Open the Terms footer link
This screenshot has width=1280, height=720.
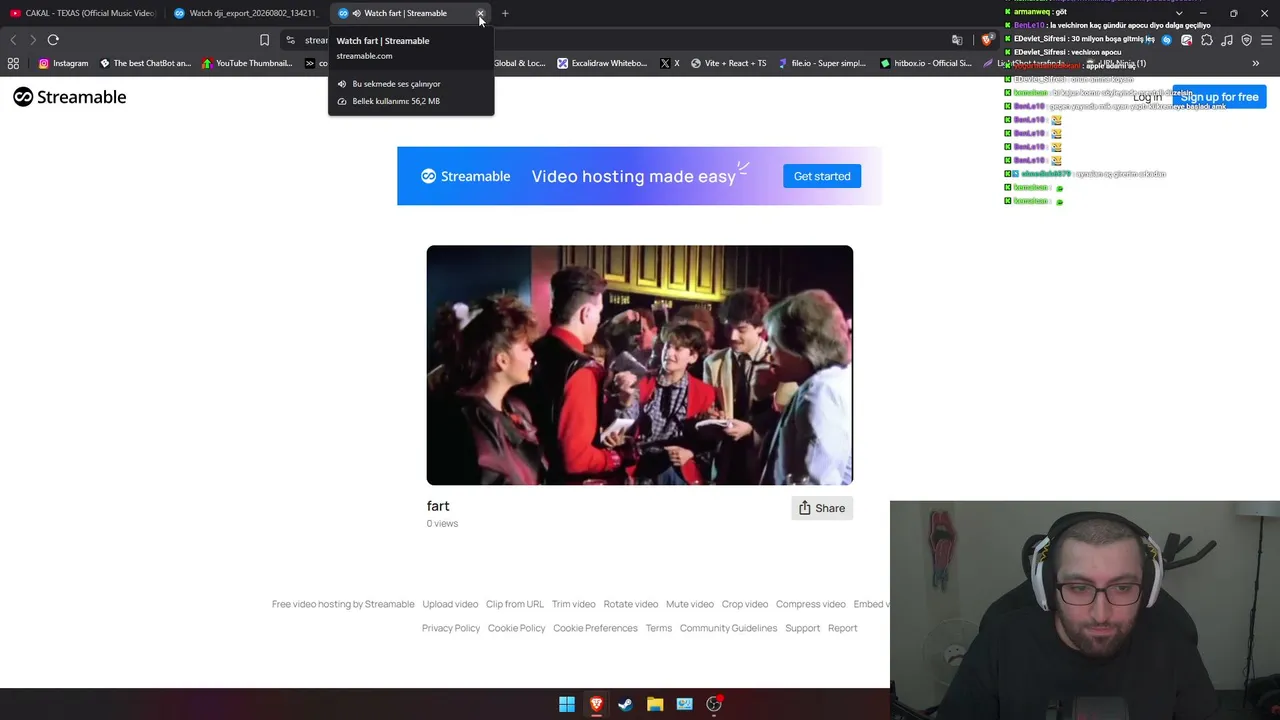click(x=659, y=628)
